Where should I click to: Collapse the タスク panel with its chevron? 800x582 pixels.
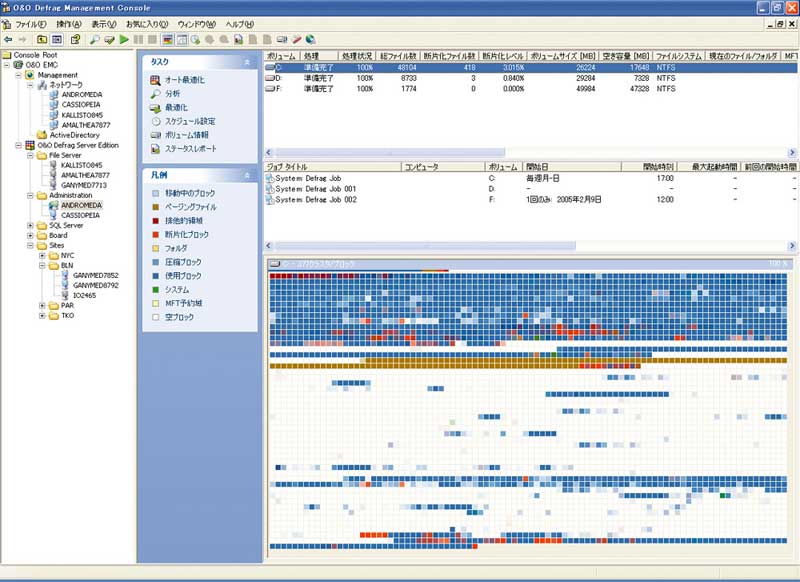pos(247,62)
